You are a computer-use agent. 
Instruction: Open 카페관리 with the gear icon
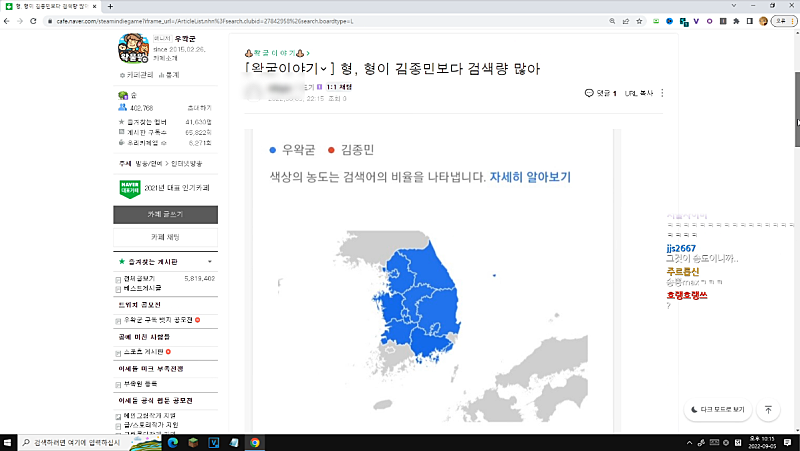click(x=136, y=75)
